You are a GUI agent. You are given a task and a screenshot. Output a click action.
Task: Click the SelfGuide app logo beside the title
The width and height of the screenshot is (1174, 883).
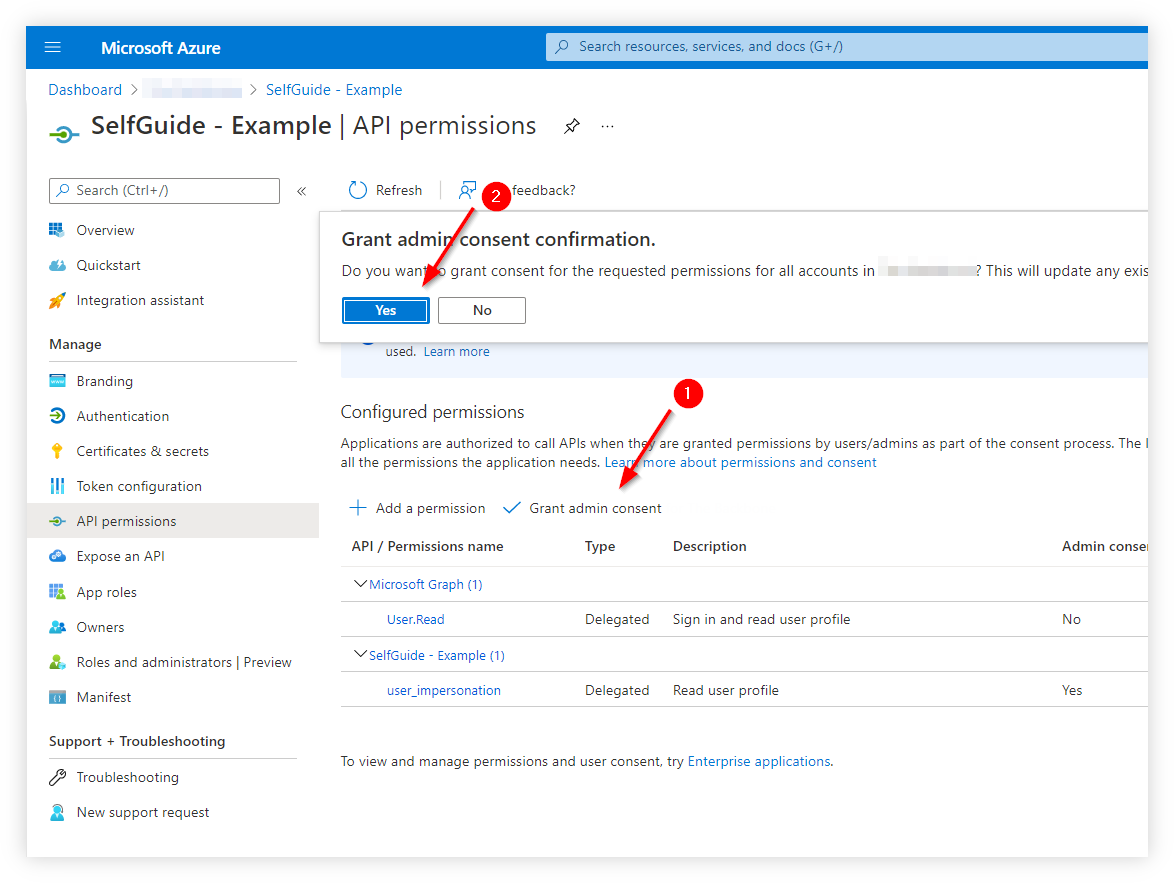point(63,126)
